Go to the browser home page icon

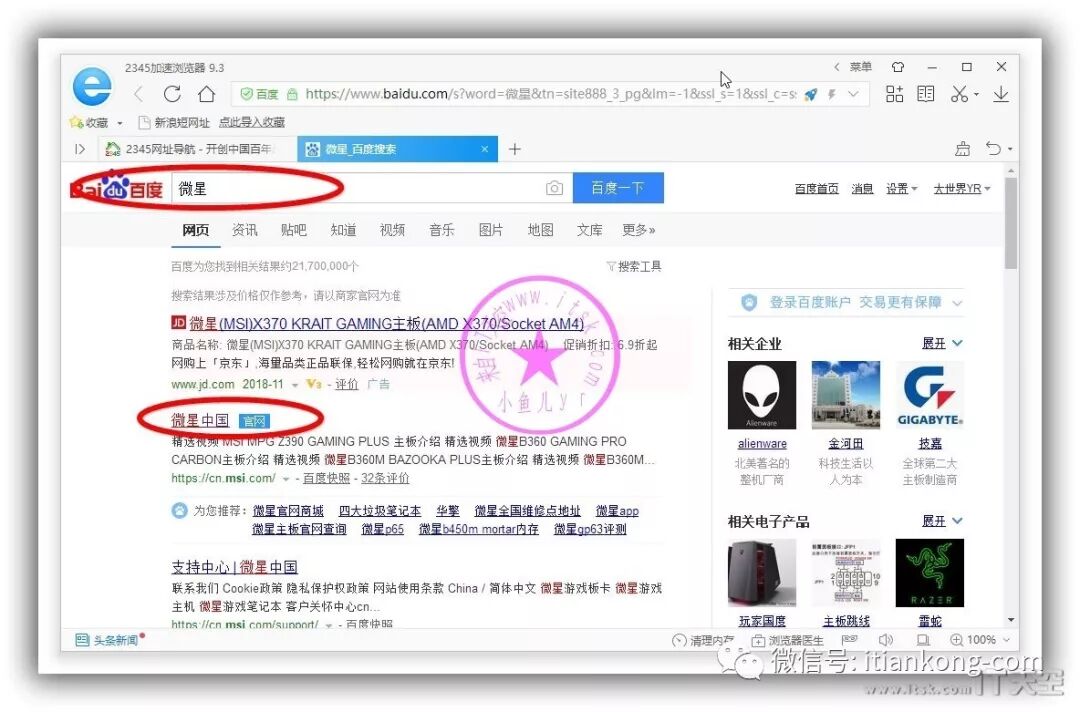(206, 94)
